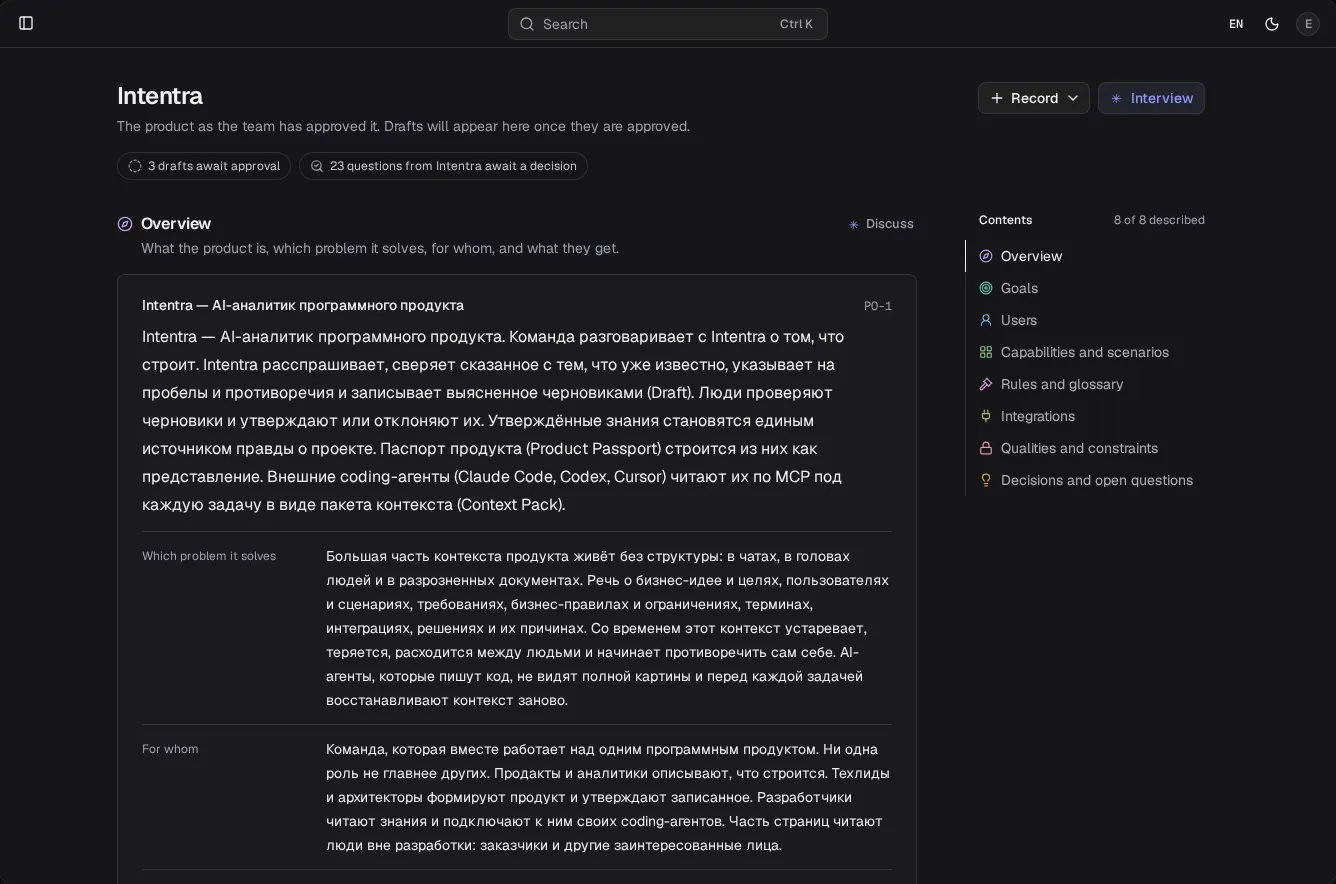Click the Rules gavel icon
Image resolution: width=1336 pixels, height=884 pixels.
point(986,384)
